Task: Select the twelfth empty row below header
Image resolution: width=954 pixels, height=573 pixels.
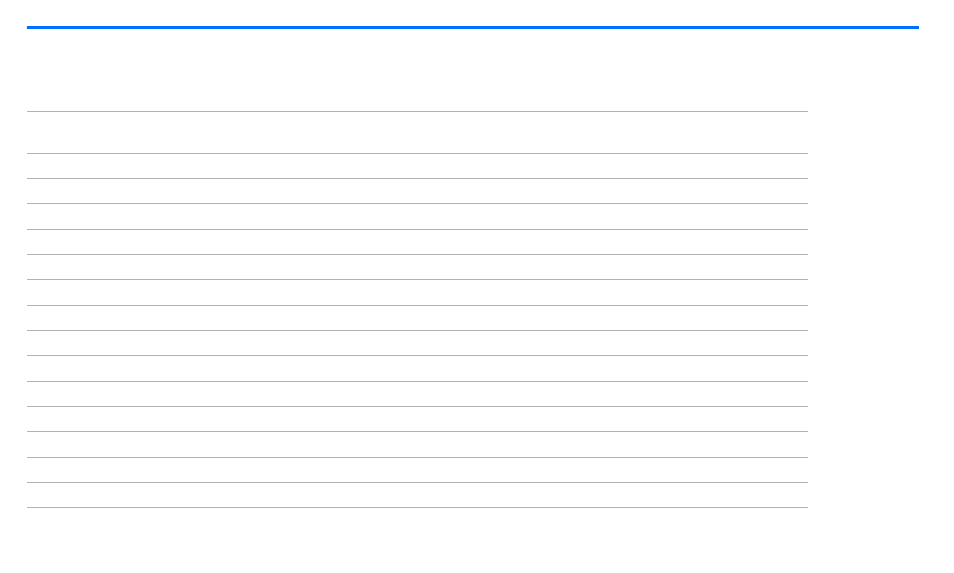Action: (x=417, y=445)
